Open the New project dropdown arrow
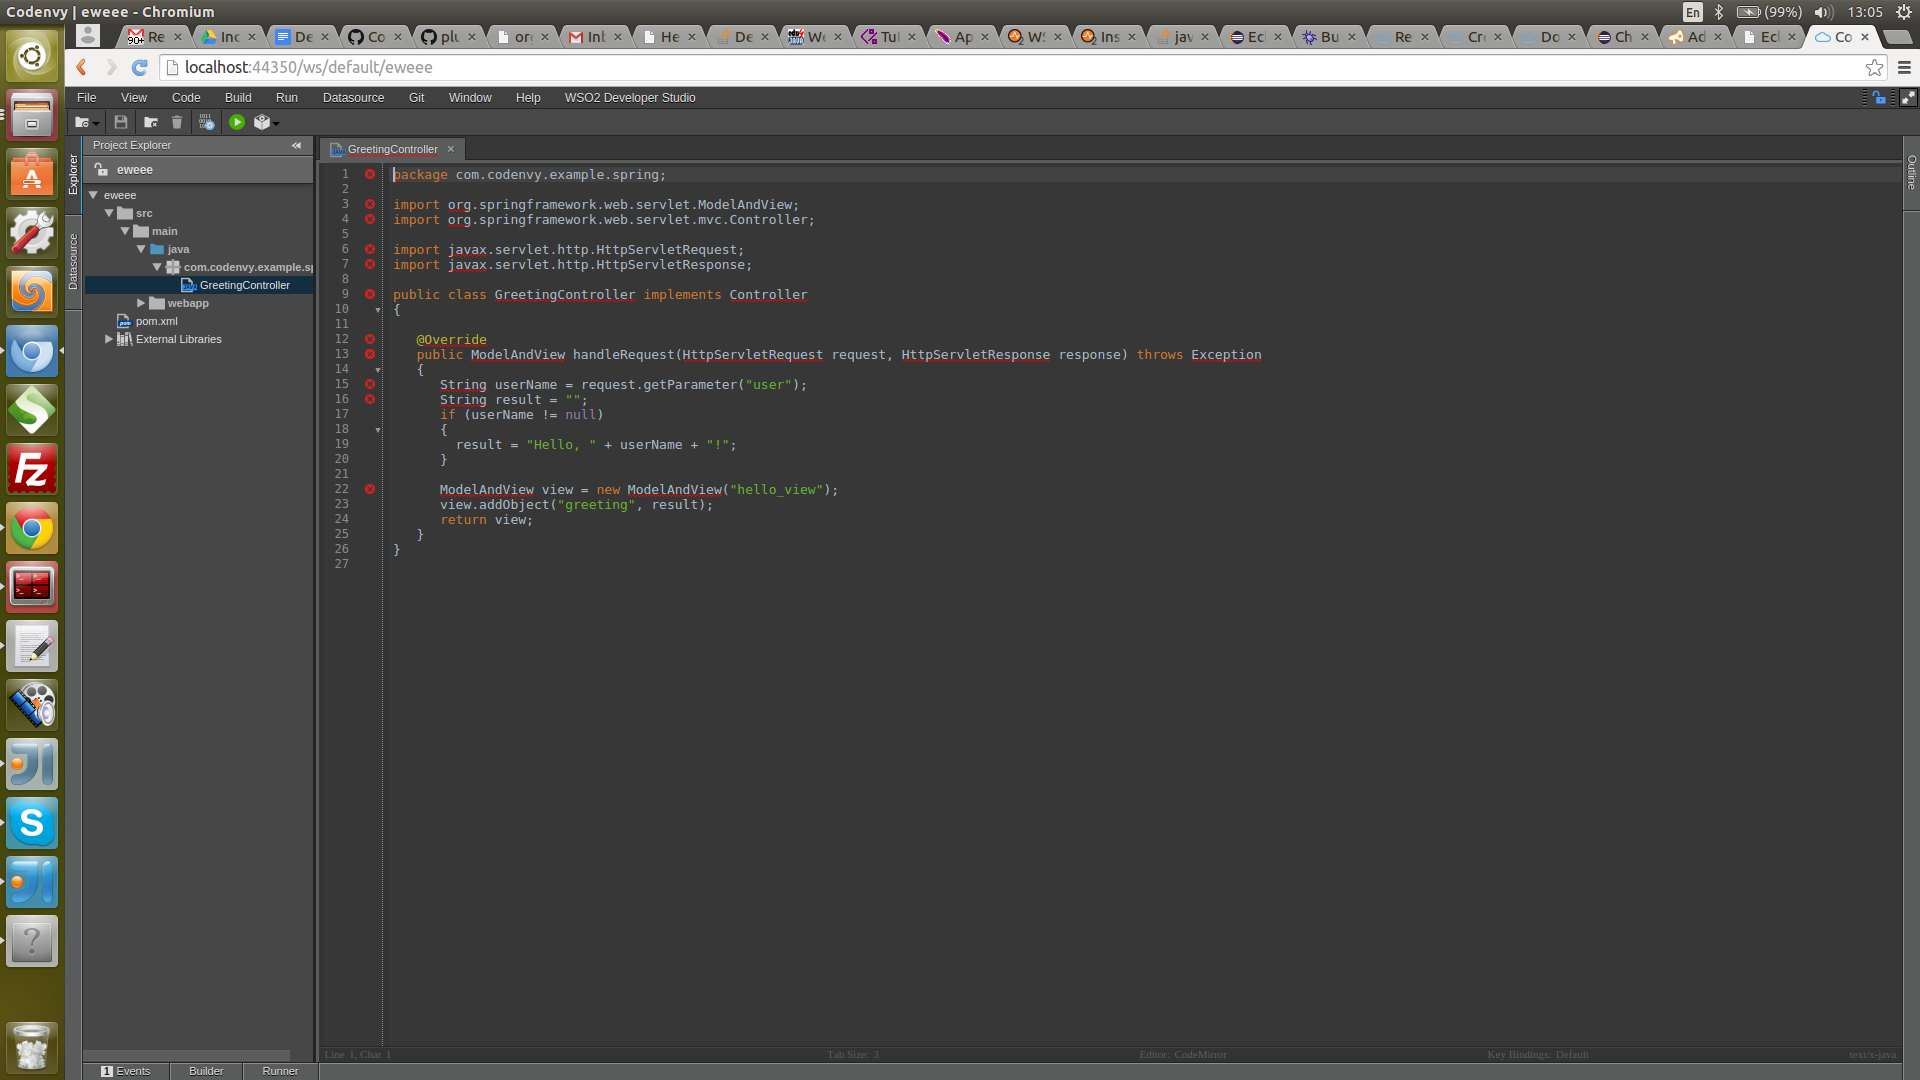 (x=96, y=123)
